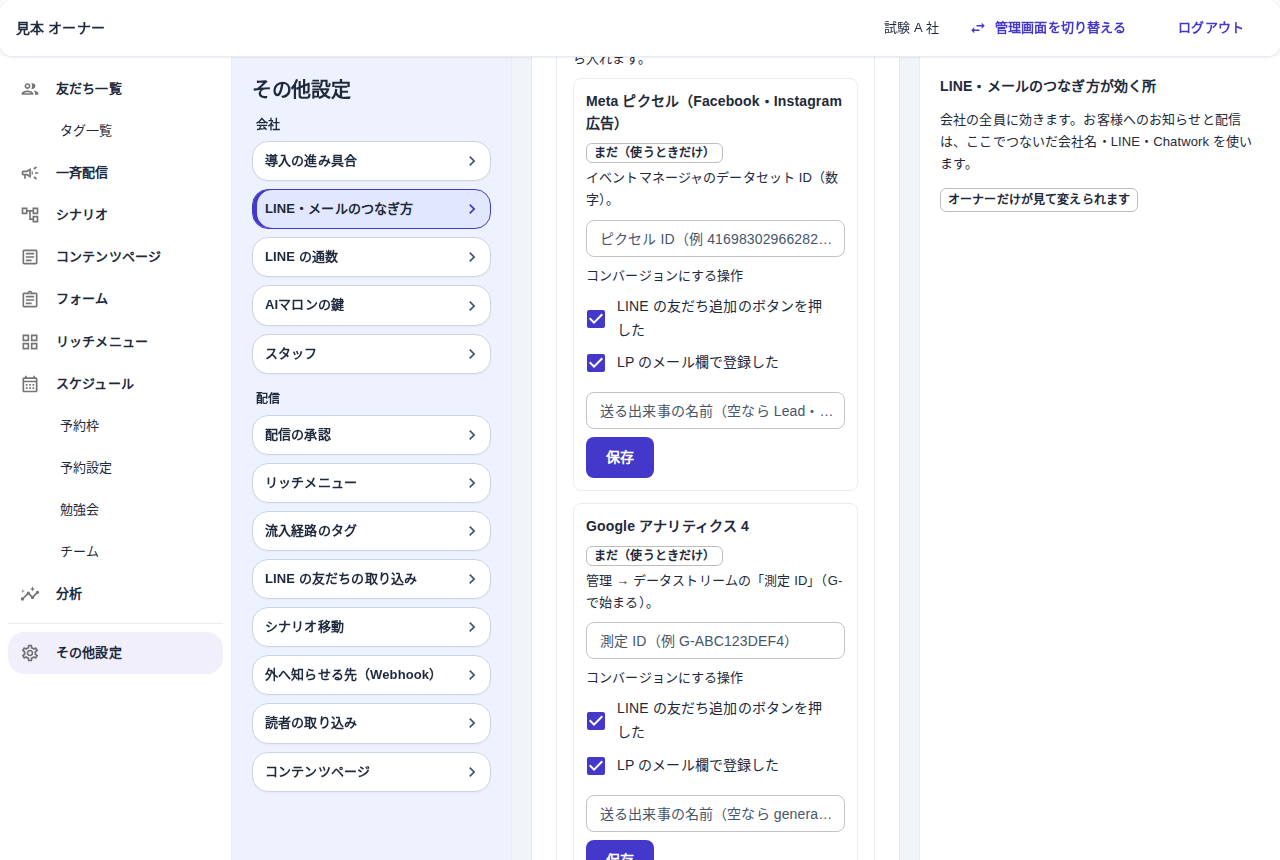Click the リッチメニュー grid icon in sidebar

[x=30, y=342]
